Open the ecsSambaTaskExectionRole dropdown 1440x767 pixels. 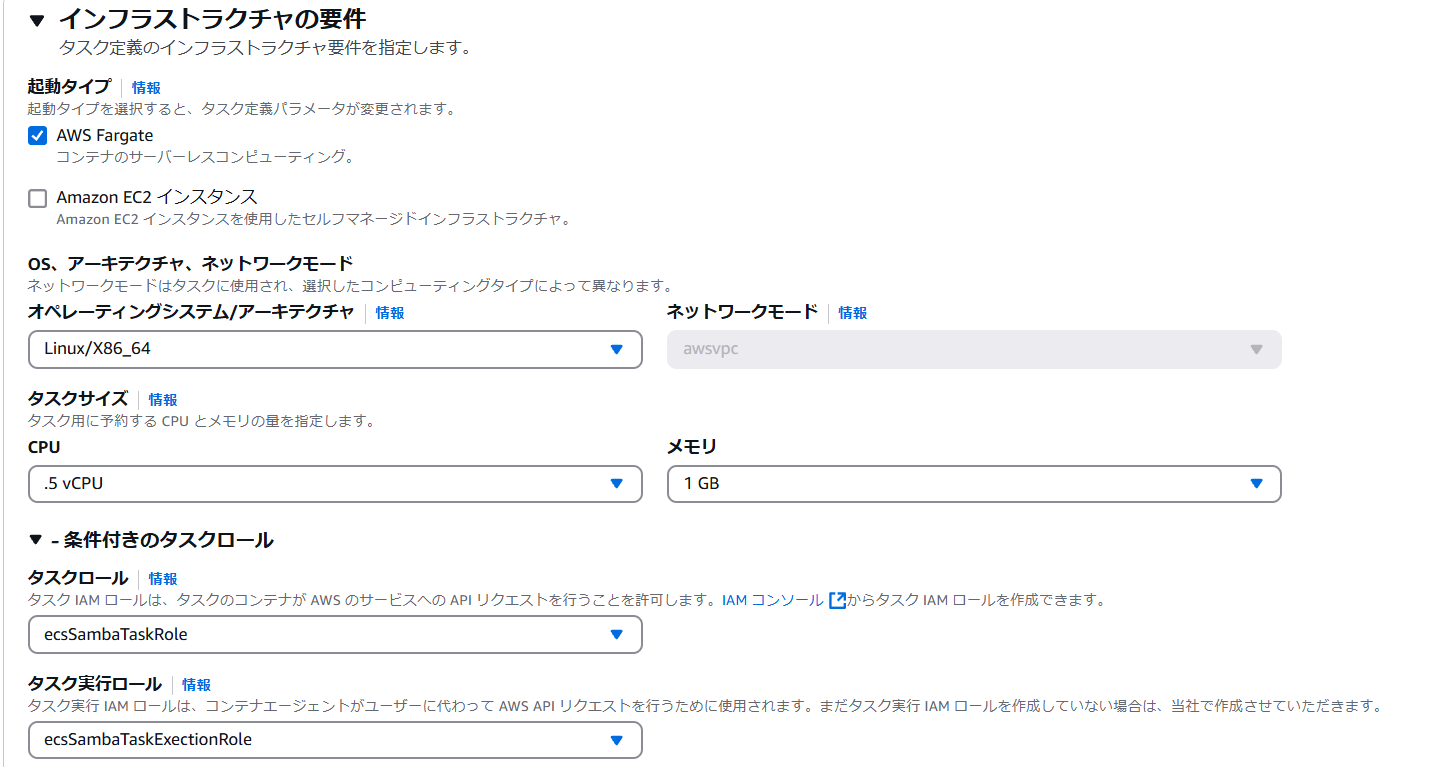point(335,740)
